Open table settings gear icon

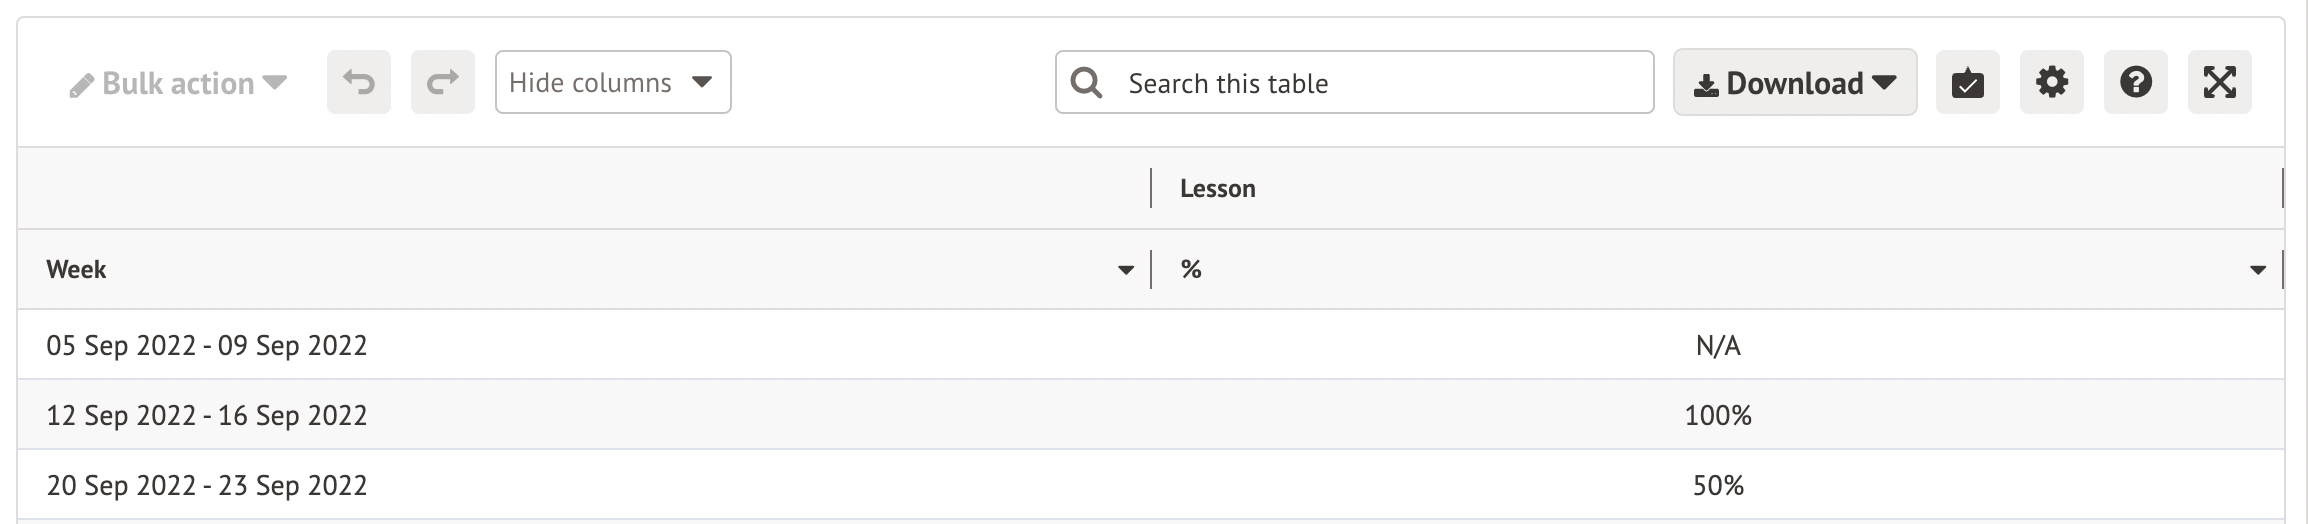click(2051, 82)
